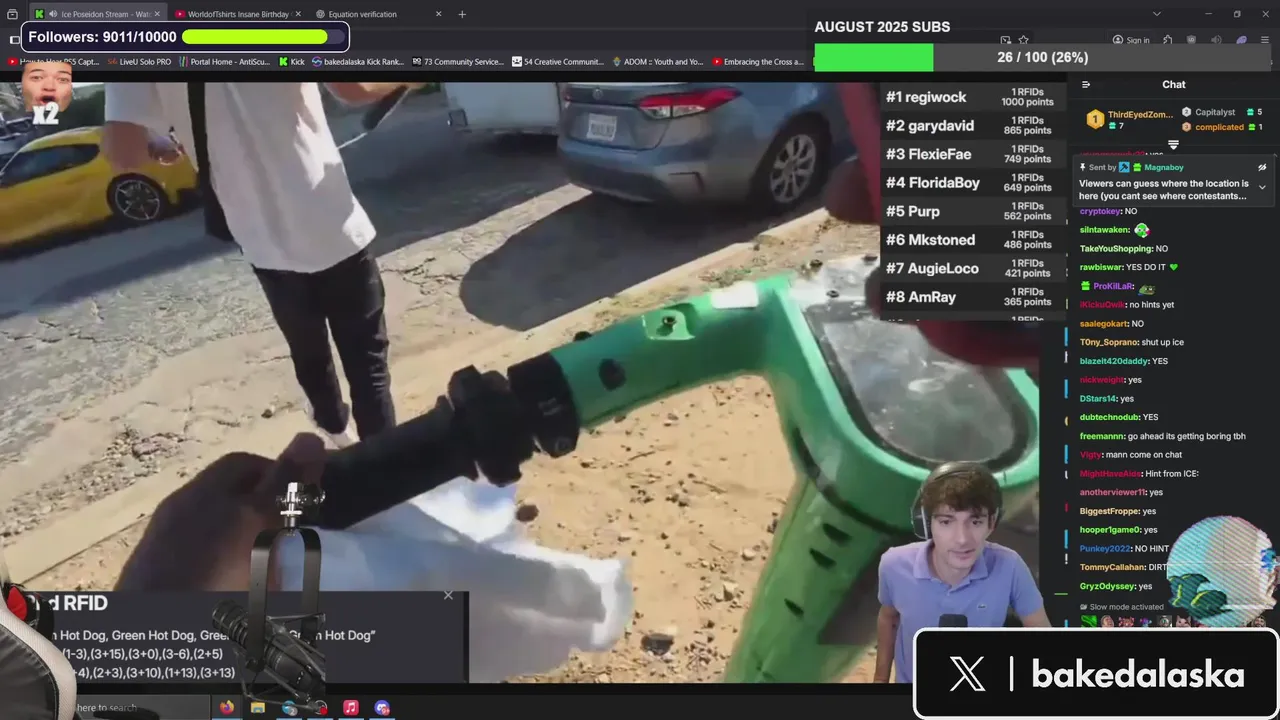The height and width of the screenshot is (720, 1280).
Task: Click username nickweight in chat
Action: (x=1101, y=380)
